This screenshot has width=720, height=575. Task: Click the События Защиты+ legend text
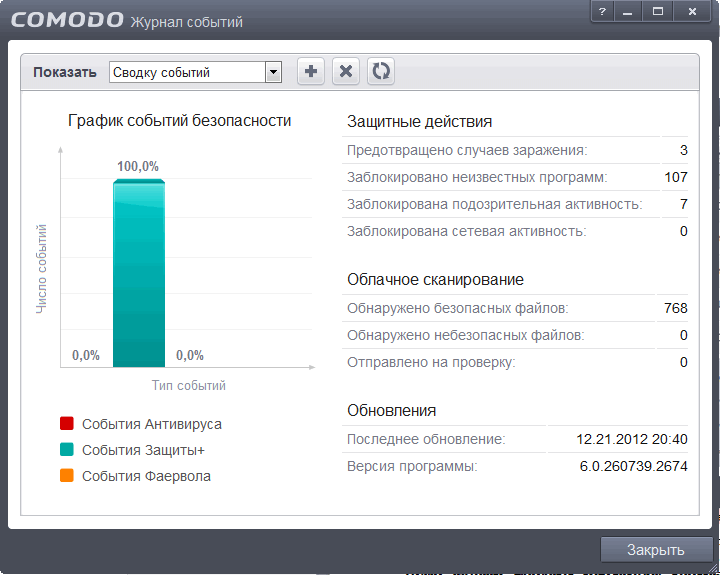143,450
